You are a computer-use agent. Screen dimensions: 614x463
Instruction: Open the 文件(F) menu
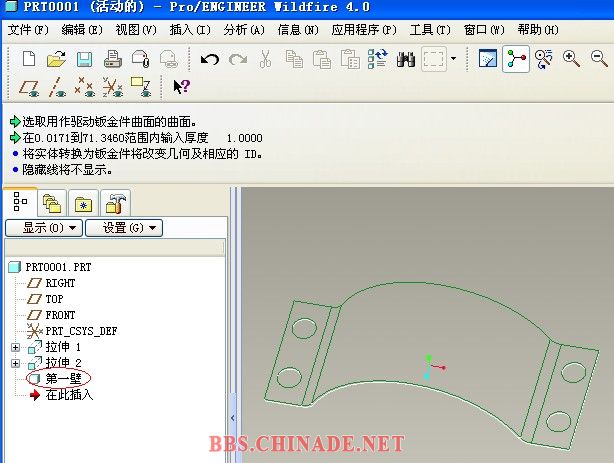pos(28,30)
